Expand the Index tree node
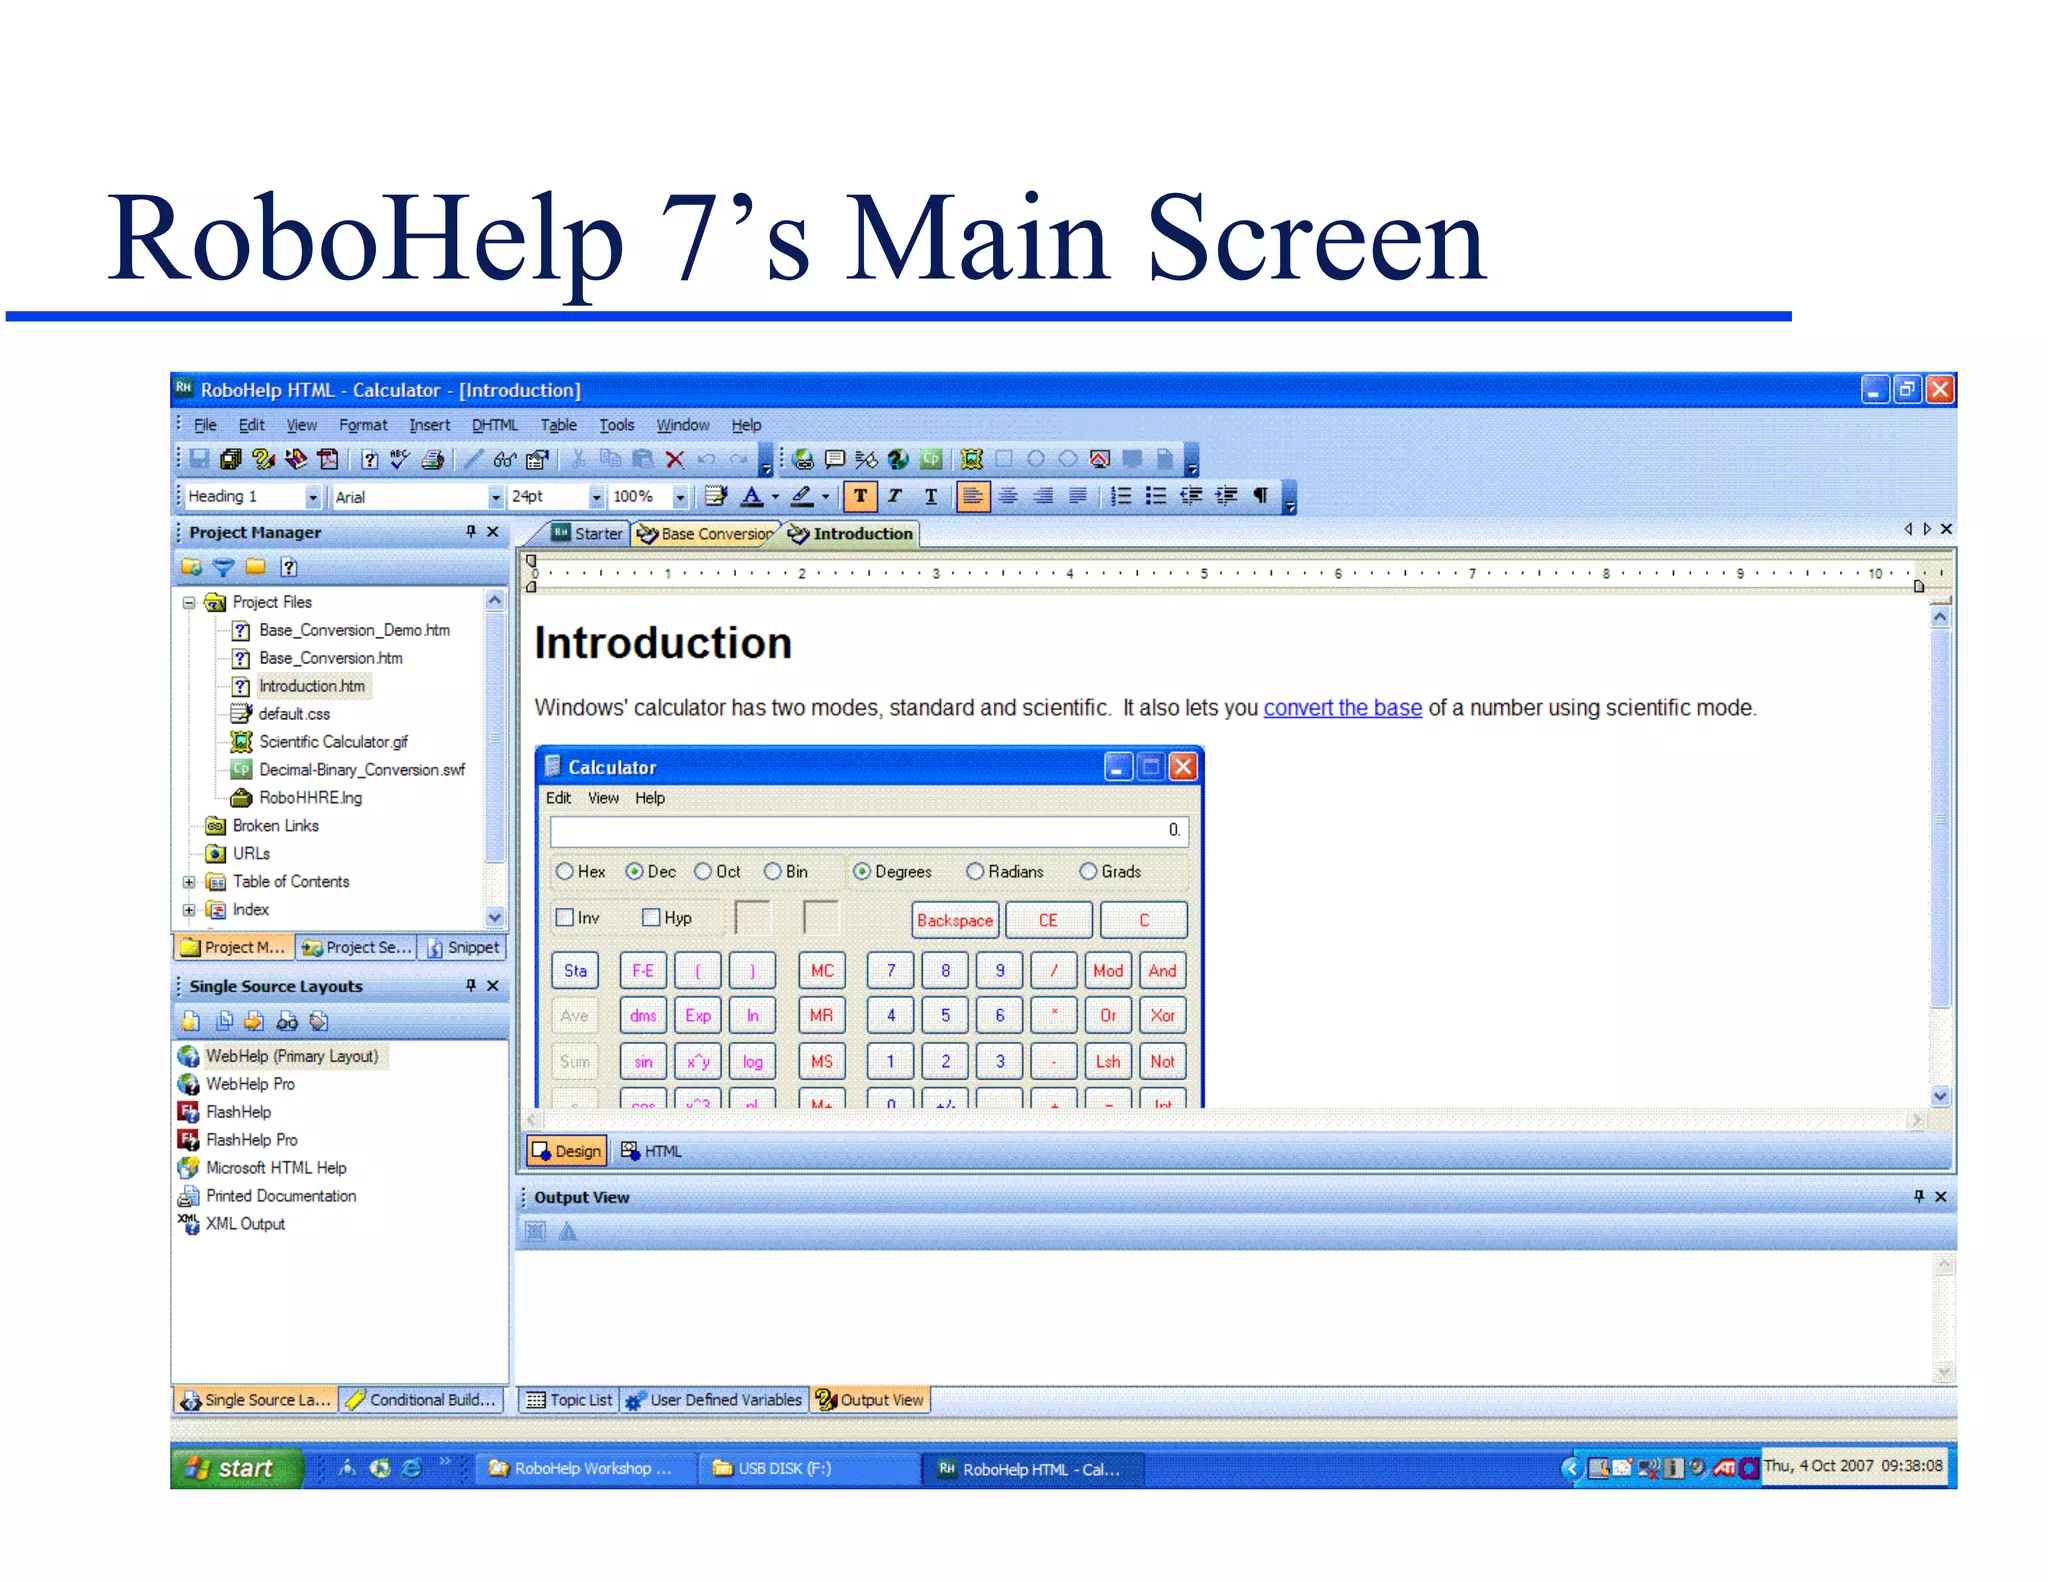2048x1582 pixels. coord(188,910)
